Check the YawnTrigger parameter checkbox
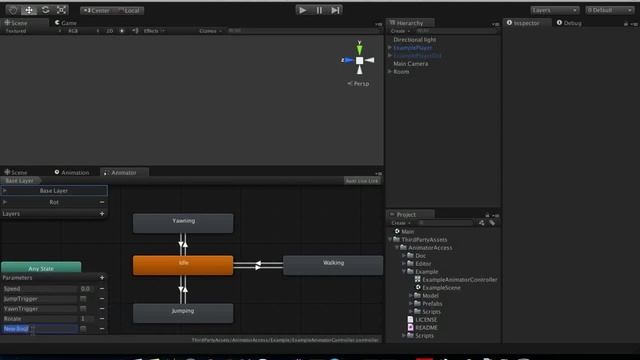 tap(83, 309)
